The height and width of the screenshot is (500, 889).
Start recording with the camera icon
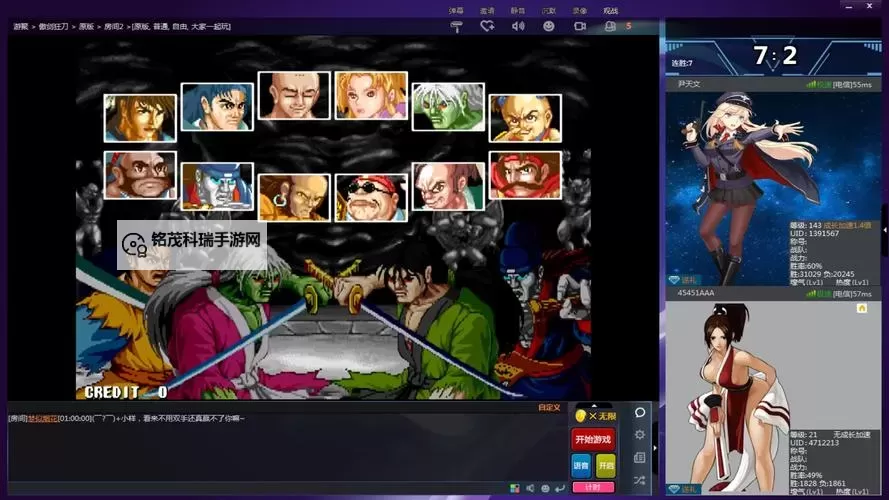(x=580, y=26)
